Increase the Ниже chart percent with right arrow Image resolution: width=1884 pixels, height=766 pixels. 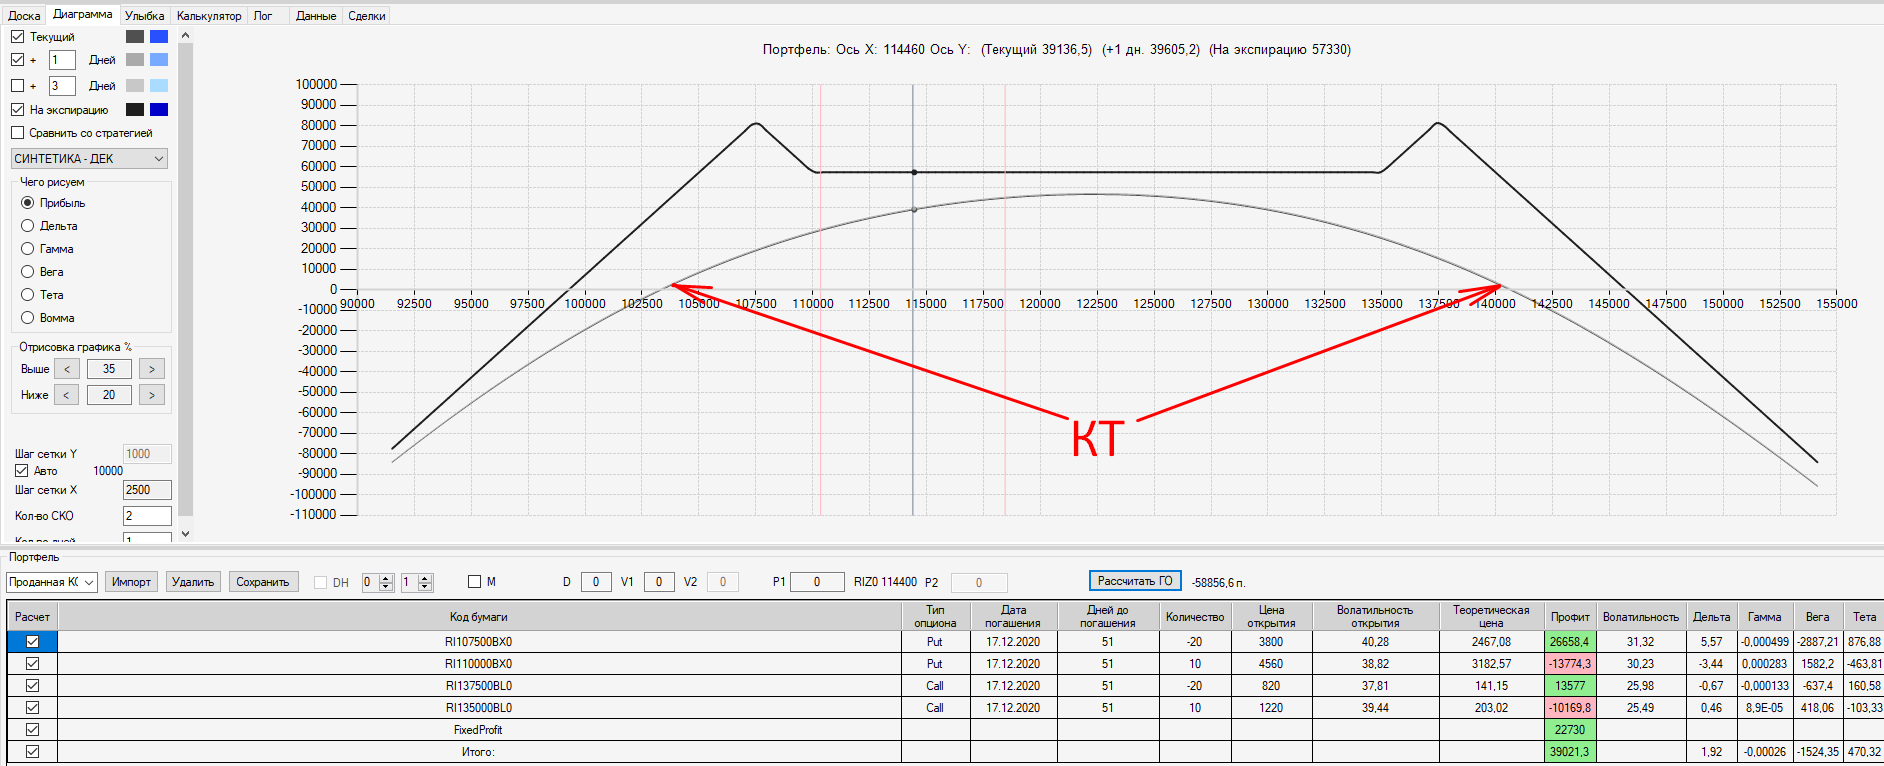(152, 395)
